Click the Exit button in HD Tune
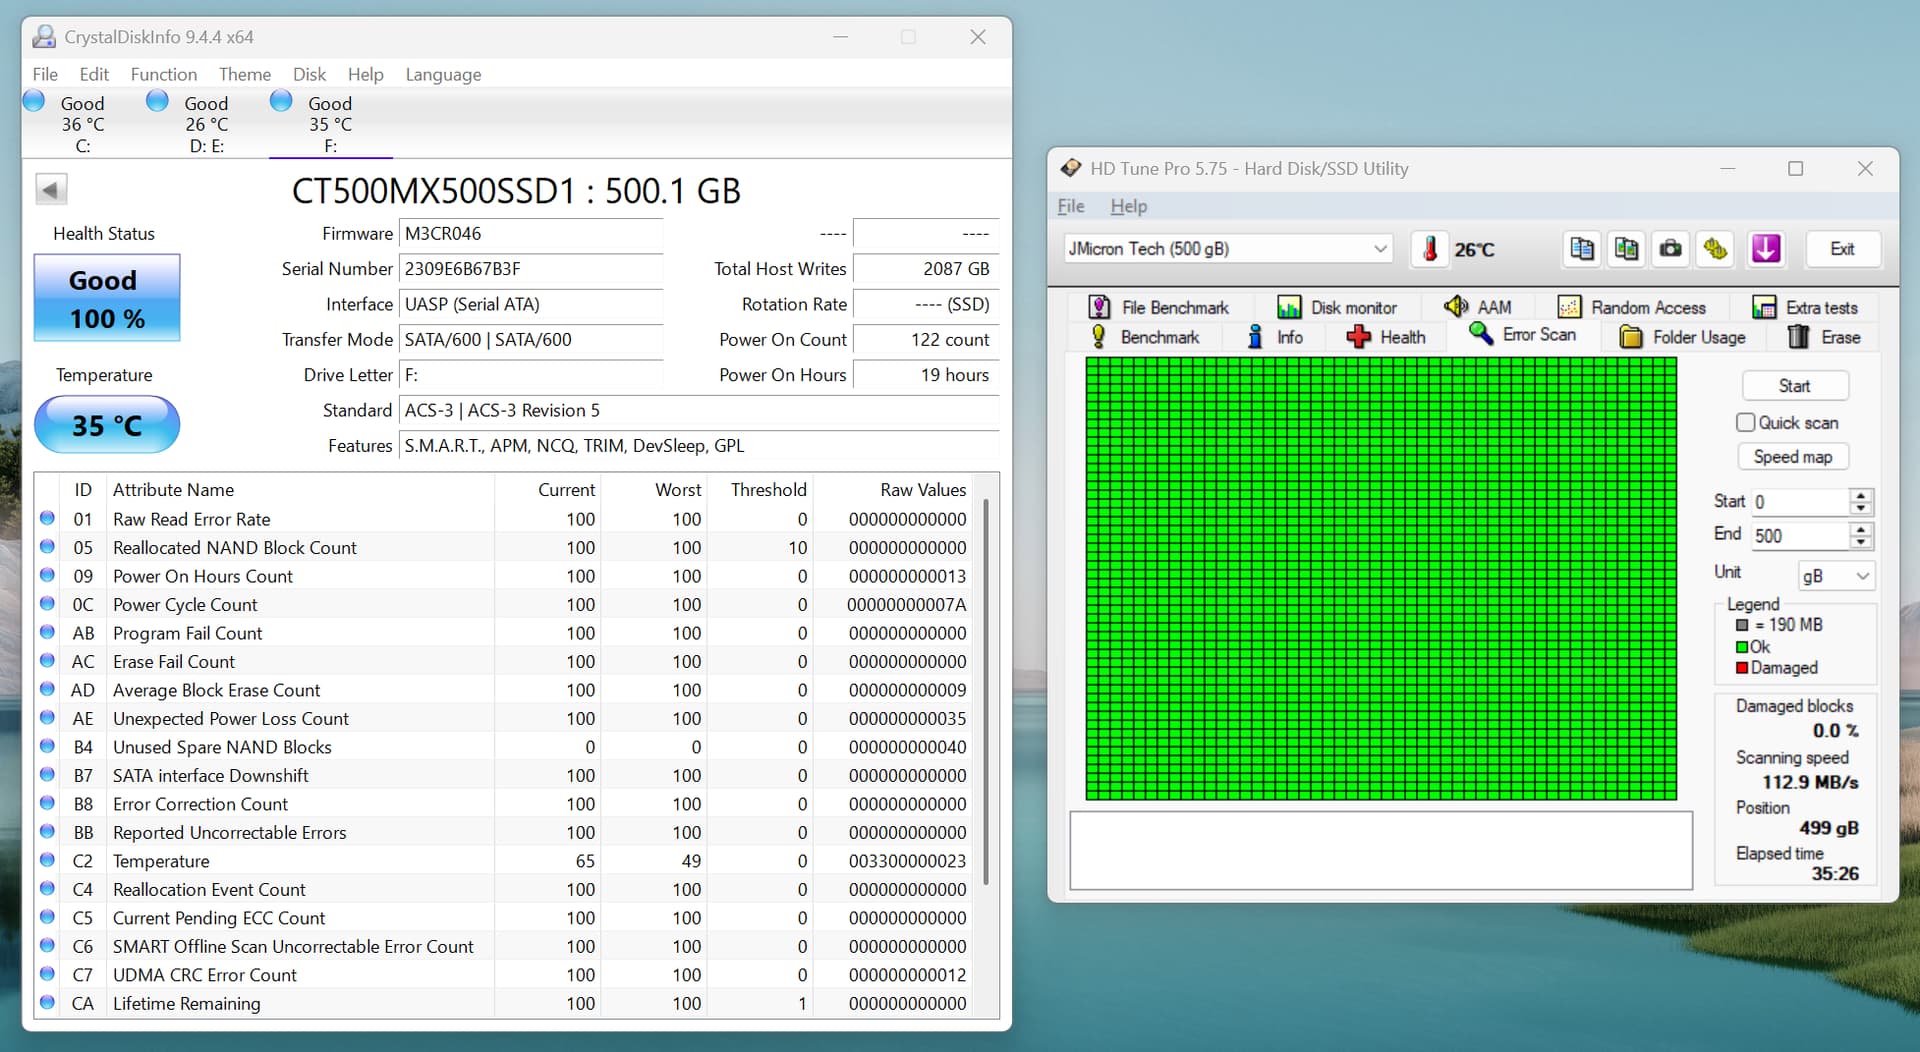Image resolution: width=1920 pixels, height=1052 pixels. tap(1842, 249)
